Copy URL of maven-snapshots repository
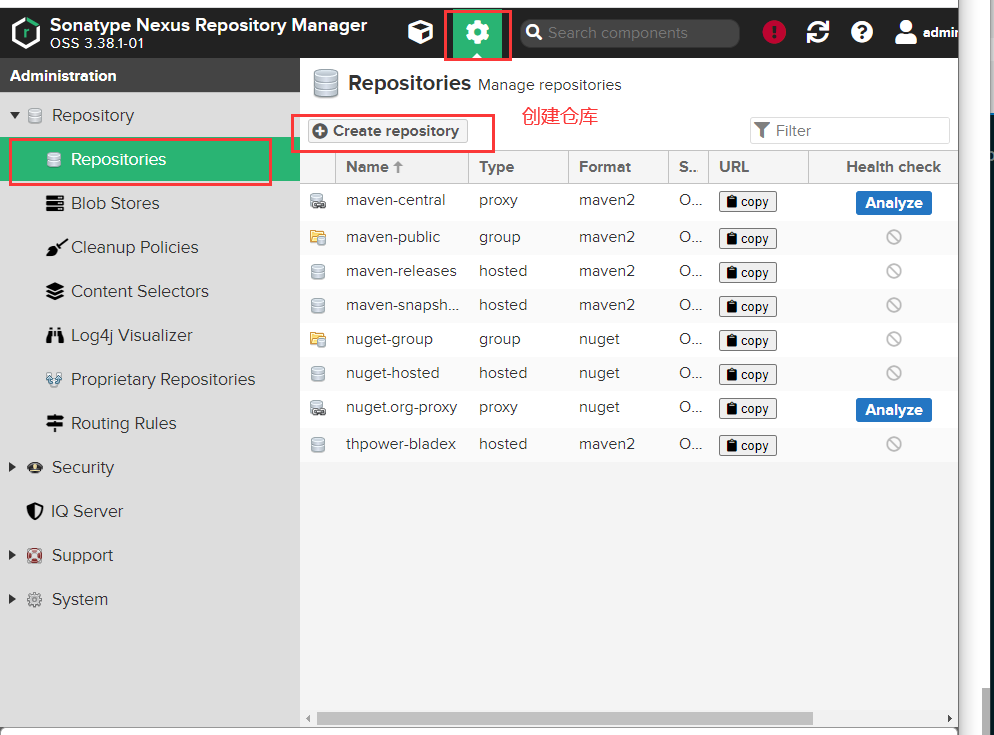This screenshot has height=735, width=994. tap(747, 307)
